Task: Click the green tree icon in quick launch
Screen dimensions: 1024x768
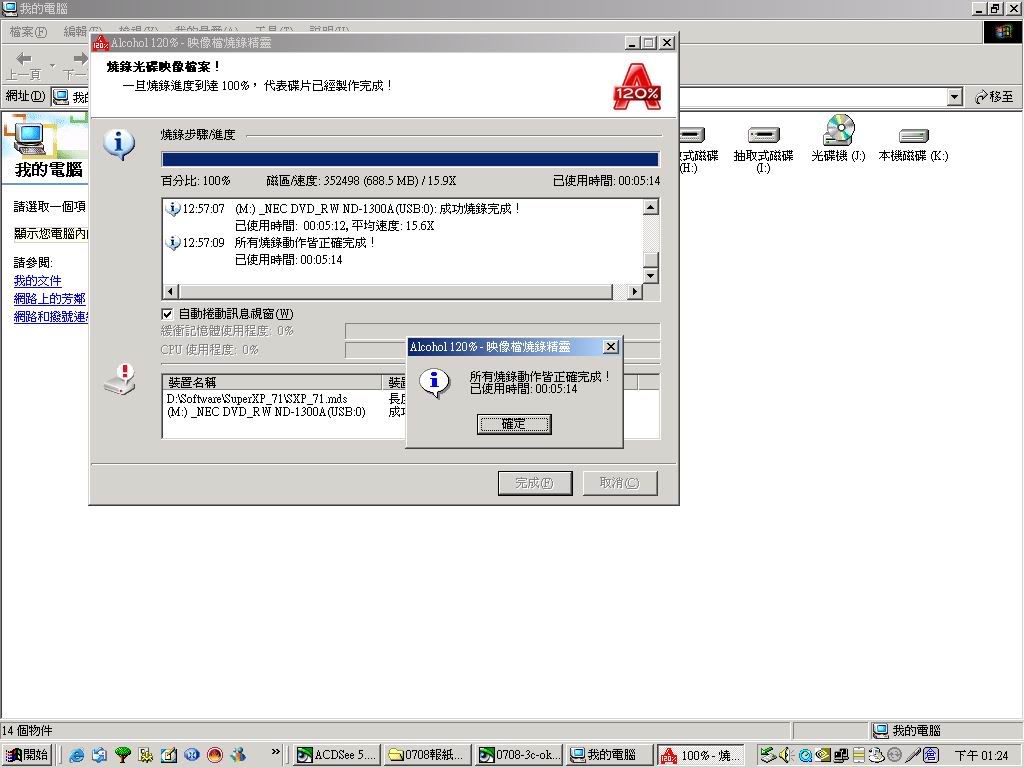Action: click(123, 755)
